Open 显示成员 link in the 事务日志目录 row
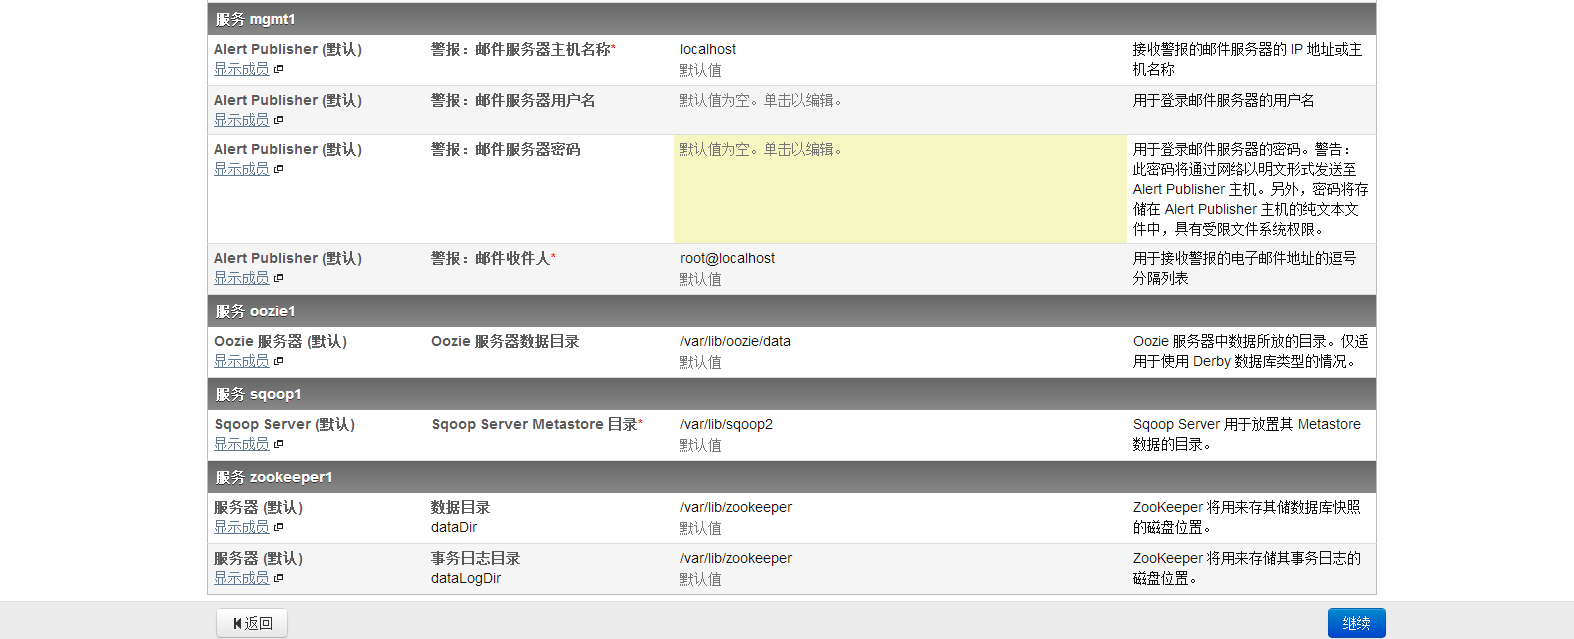 tap(241, 578)
